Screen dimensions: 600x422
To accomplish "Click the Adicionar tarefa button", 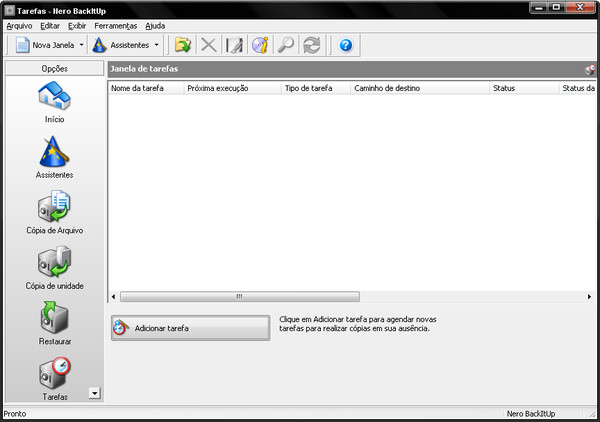I will tap(191, 328).
